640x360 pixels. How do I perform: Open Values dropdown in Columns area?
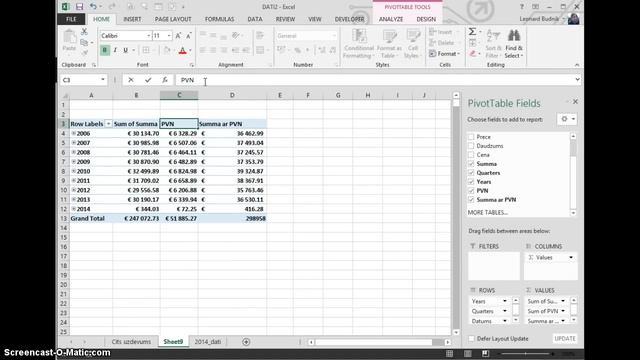click(x=571, y=258)
